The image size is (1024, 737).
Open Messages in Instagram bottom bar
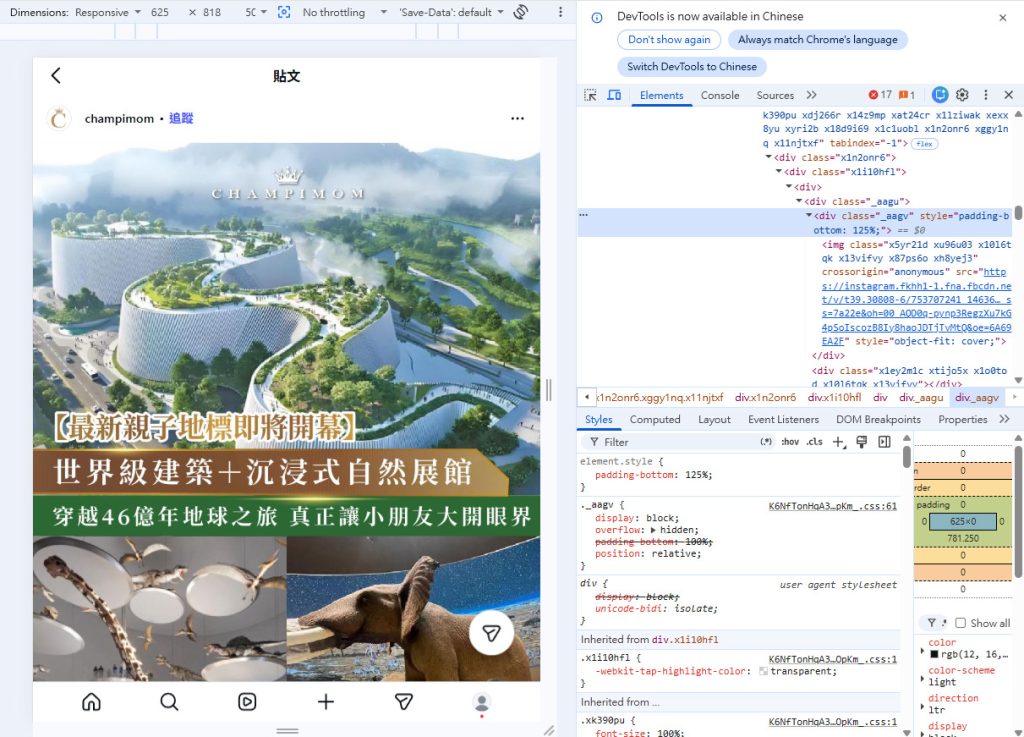point(404,702)
